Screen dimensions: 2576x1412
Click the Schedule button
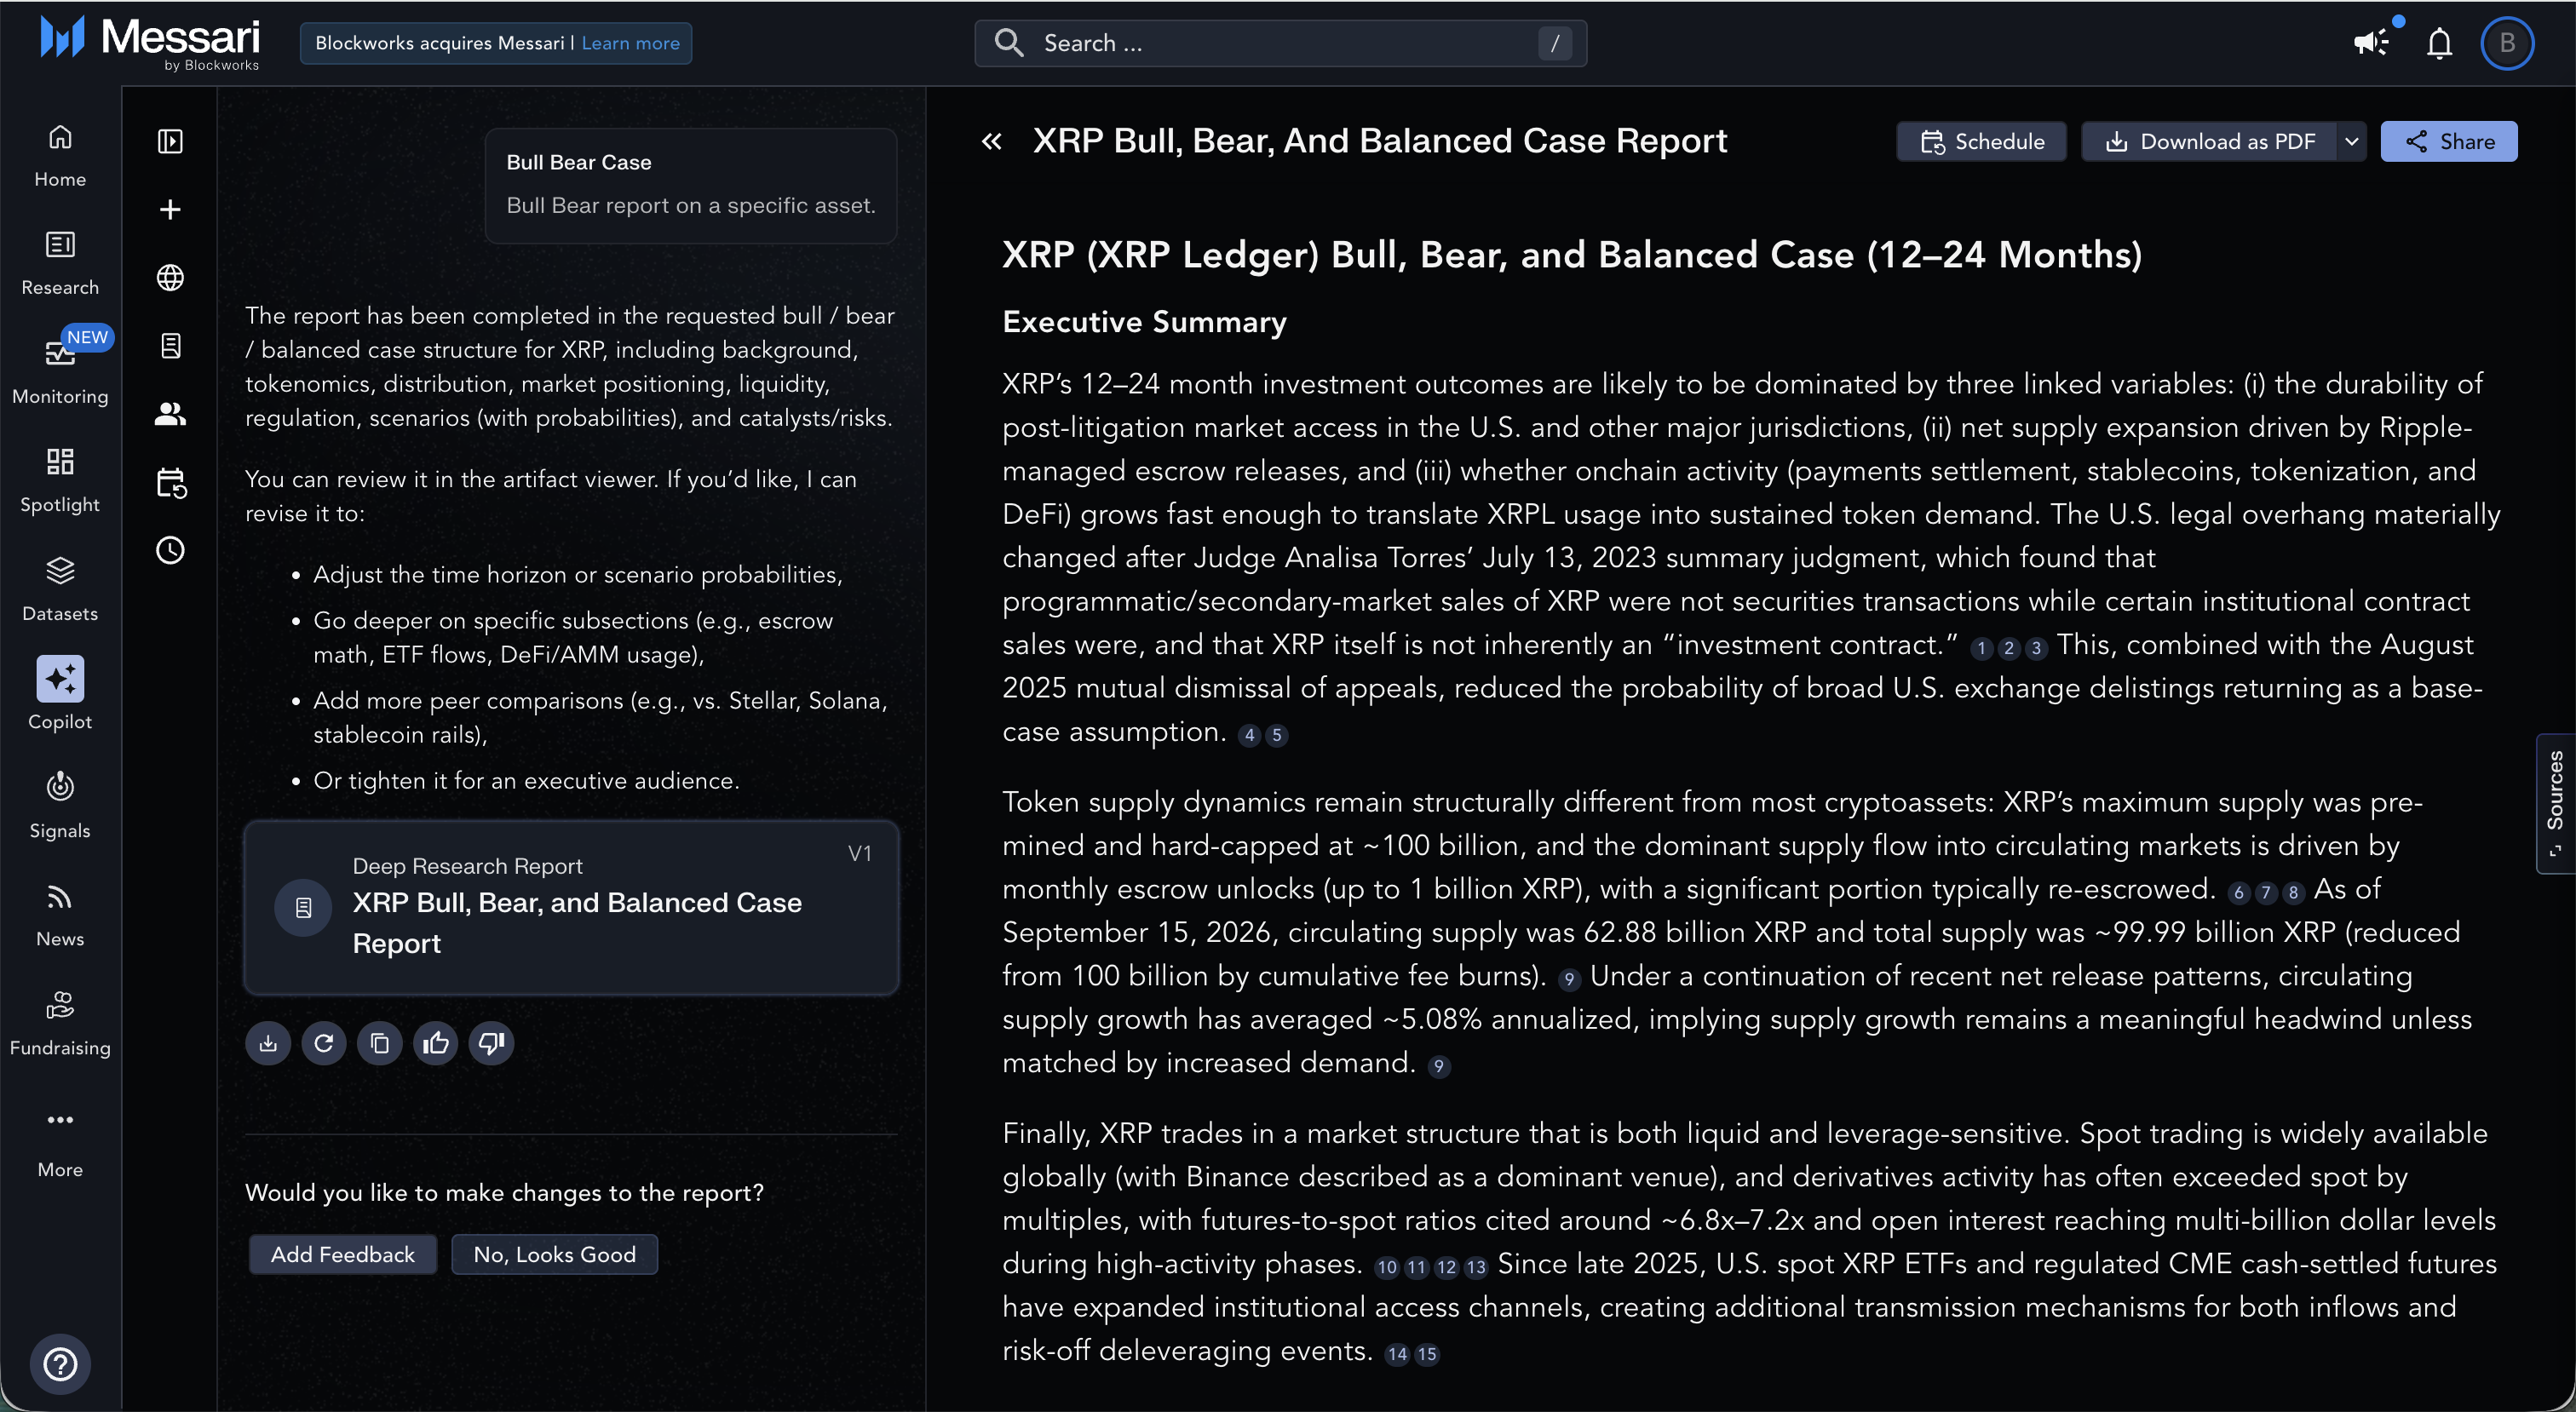pos(1981,141)
